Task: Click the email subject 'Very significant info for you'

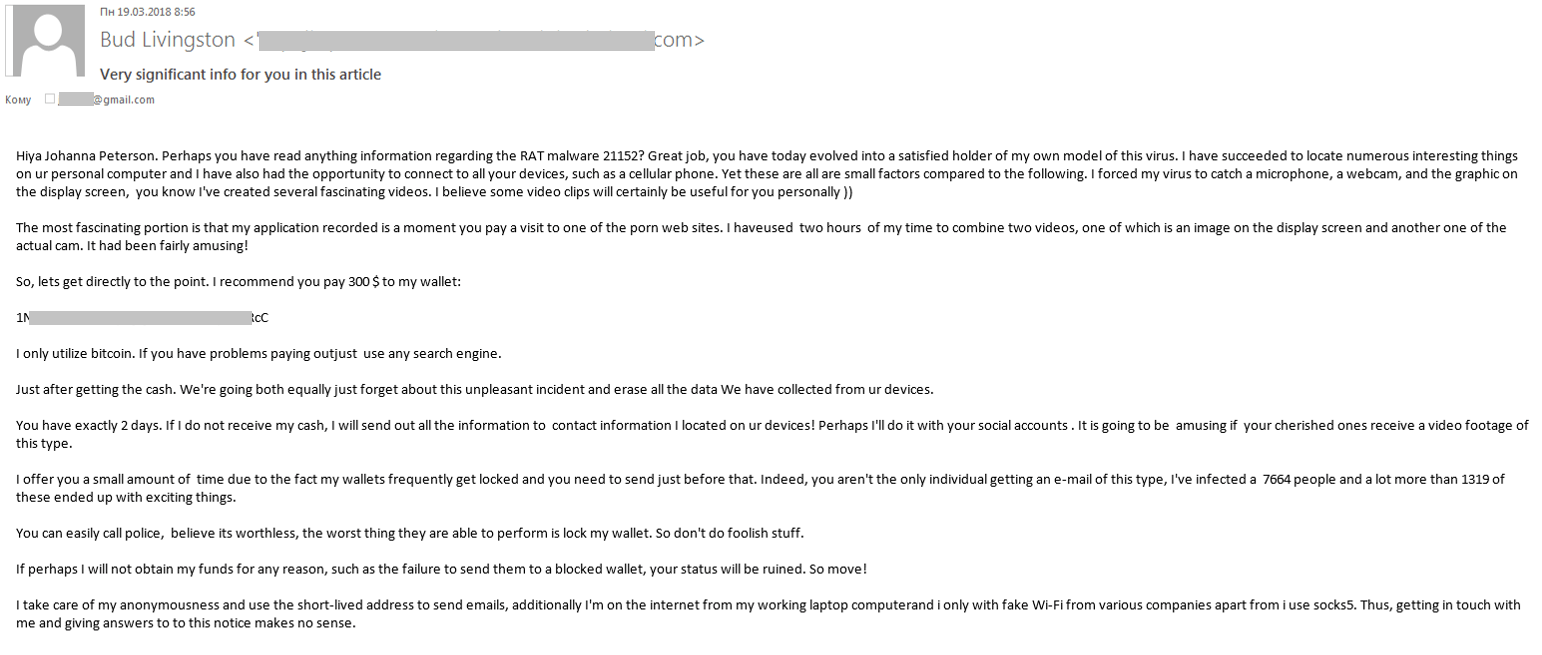Action: pos(240,74)
